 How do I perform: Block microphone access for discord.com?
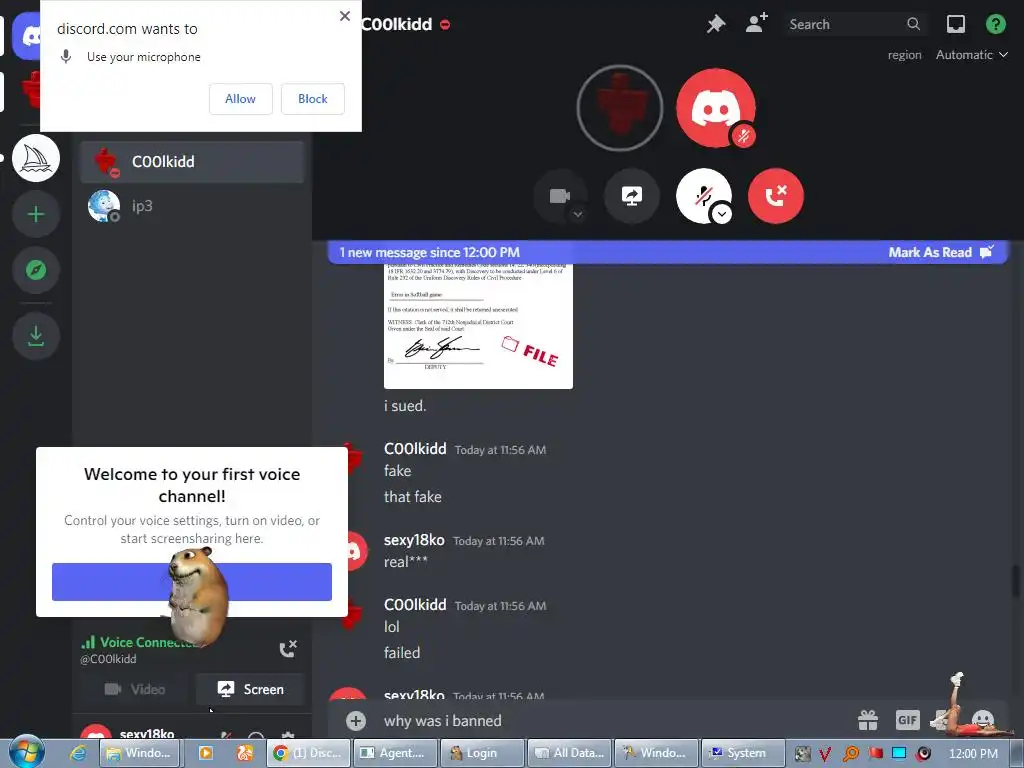pos(313,99)
